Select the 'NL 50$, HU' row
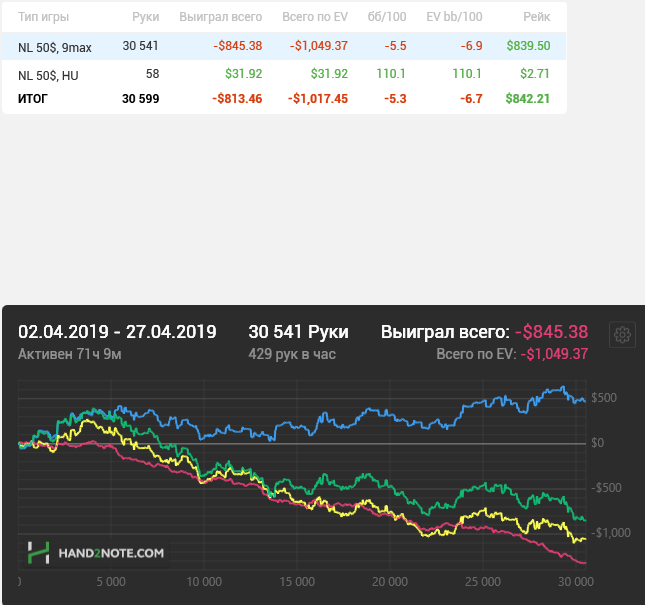The height and width of the screenshot is (605, 645). [284, 74]
